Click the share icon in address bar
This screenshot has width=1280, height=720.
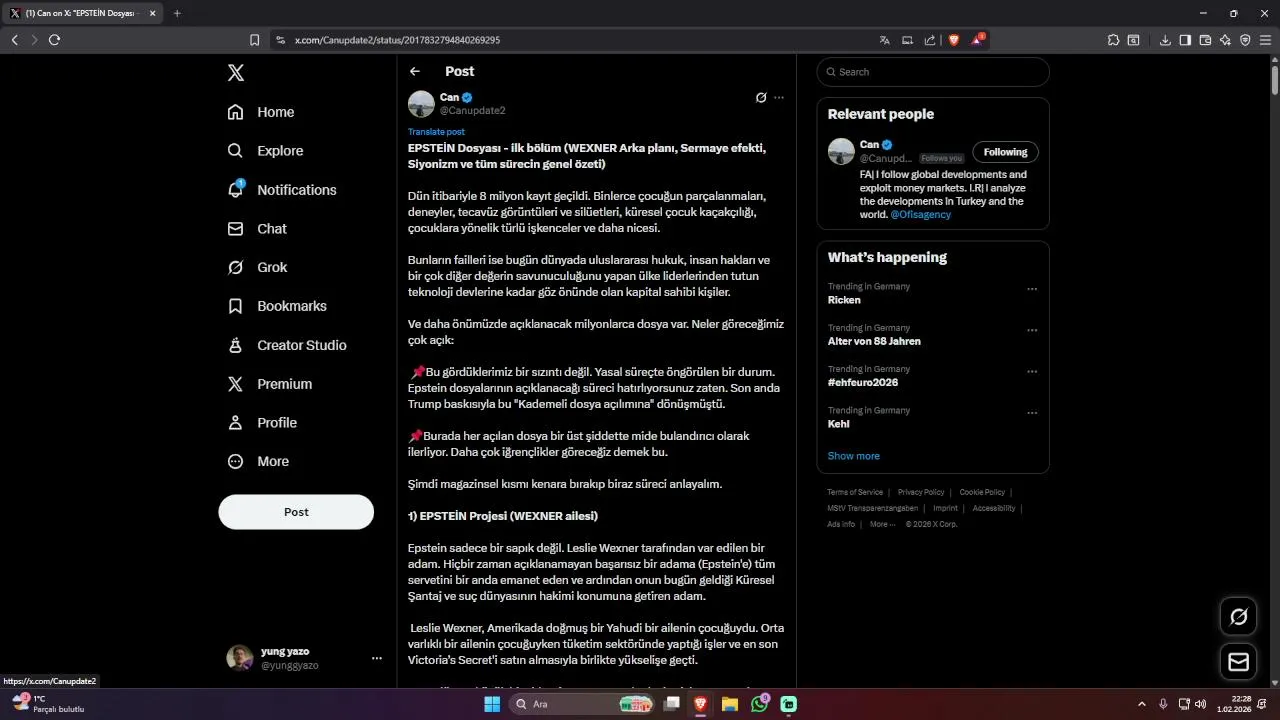[x=930, y=40]
